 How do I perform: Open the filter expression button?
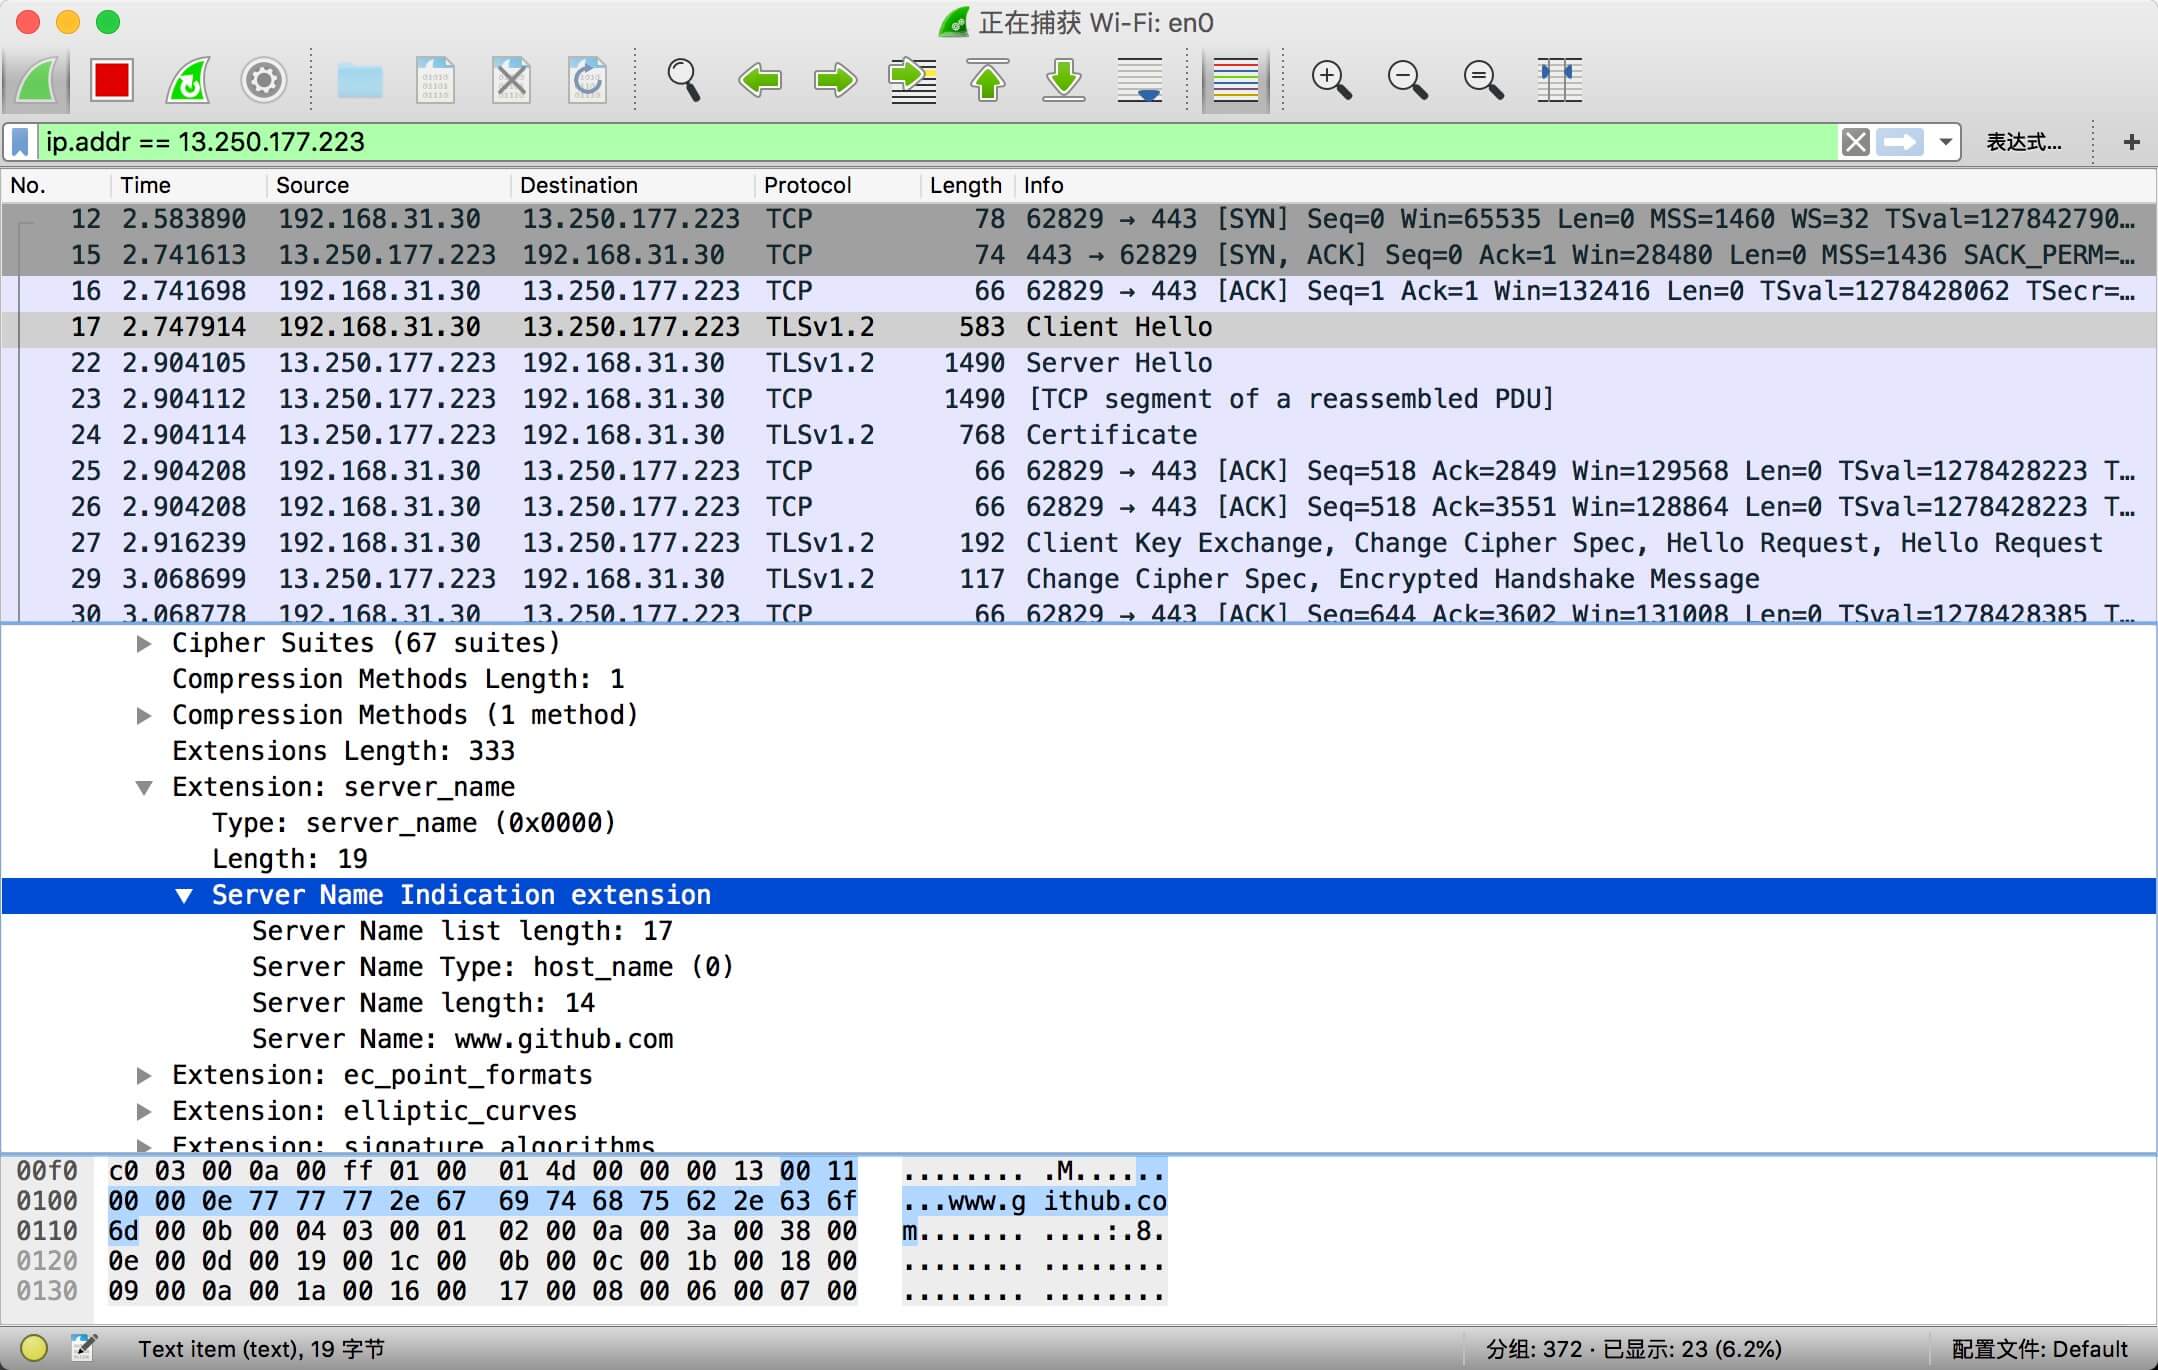pos(2023,142)
